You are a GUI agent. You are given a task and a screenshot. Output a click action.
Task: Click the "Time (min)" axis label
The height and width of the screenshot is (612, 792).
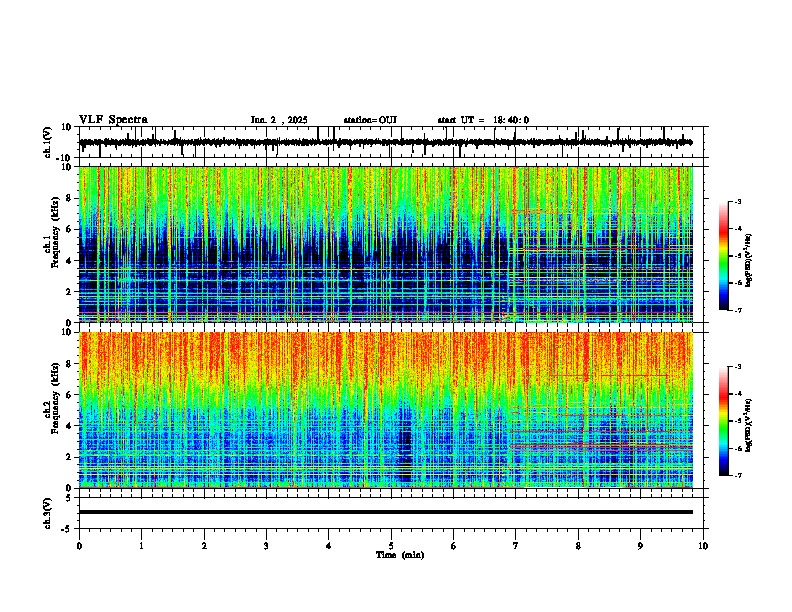click(400, 555)
